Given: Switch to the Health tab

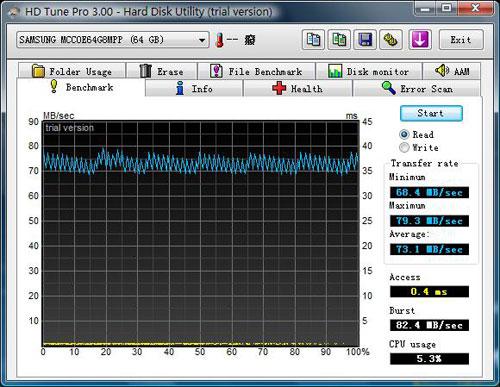Looking at the screenshot, I should (x=297, y=89).
